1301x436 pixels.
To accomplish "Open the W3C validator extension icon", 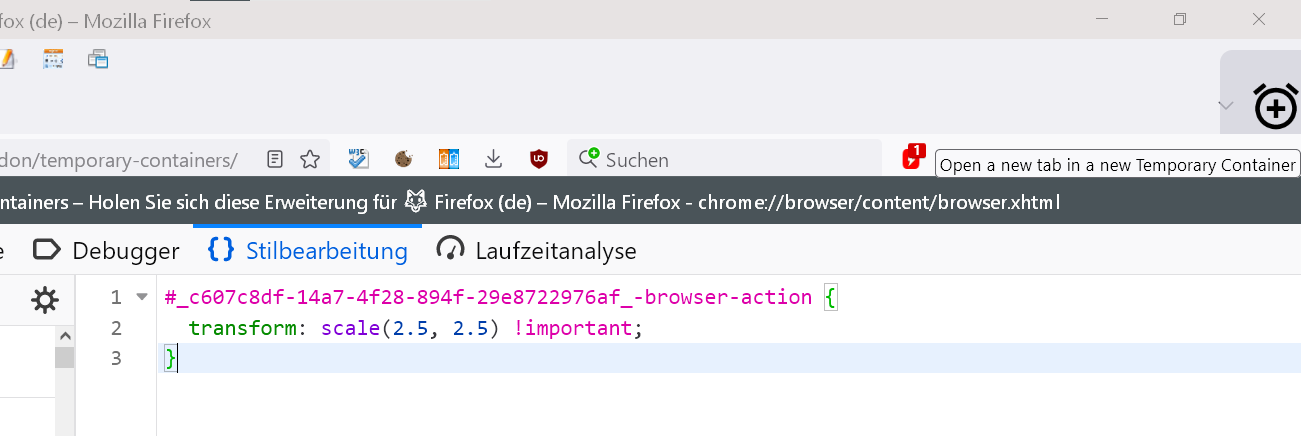I will coord(359,159).
